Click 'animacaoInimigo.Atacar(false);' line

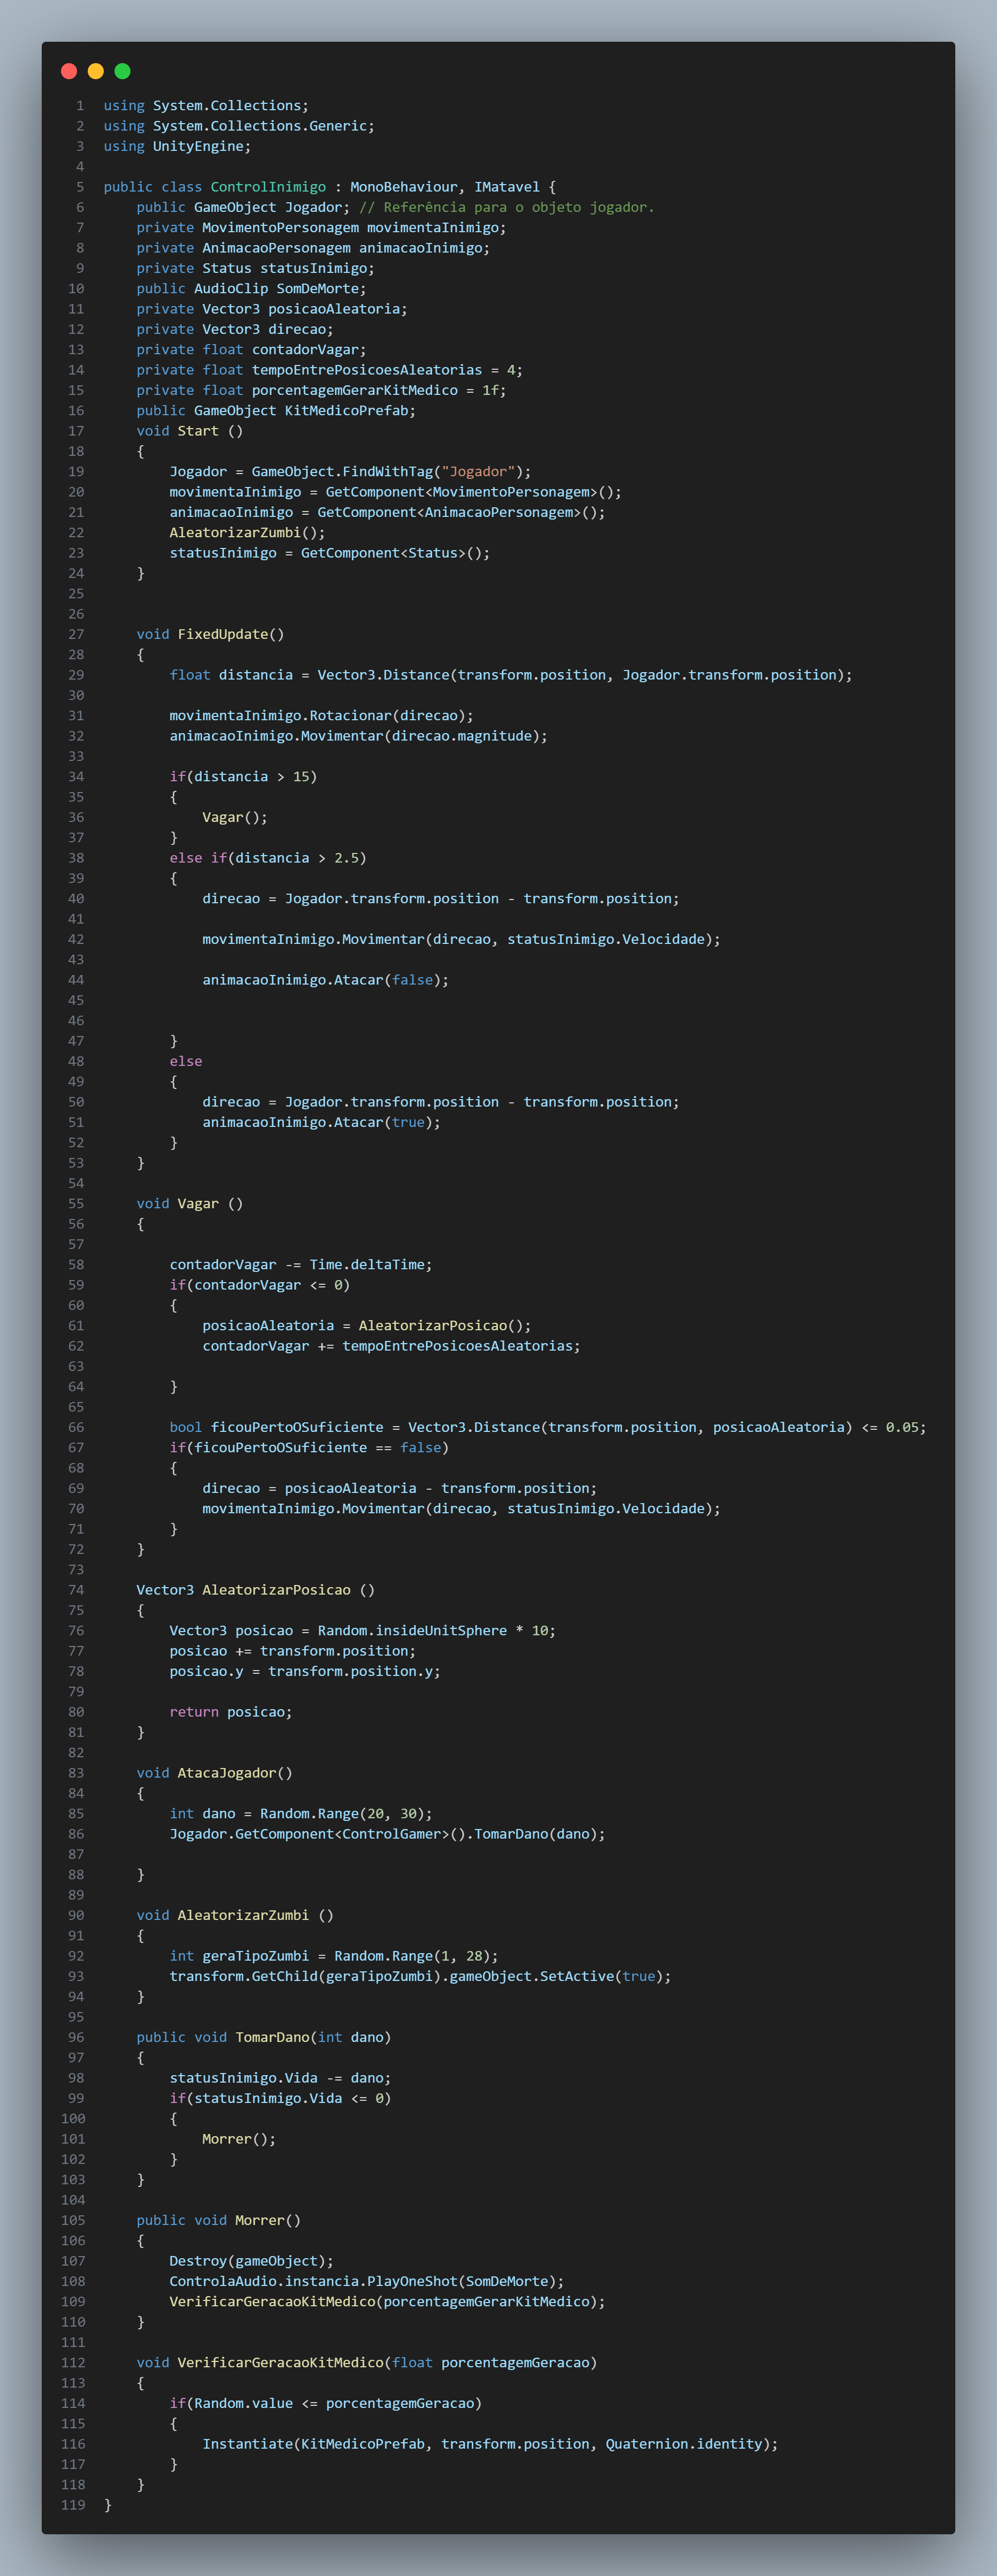[x=325, y=980]
